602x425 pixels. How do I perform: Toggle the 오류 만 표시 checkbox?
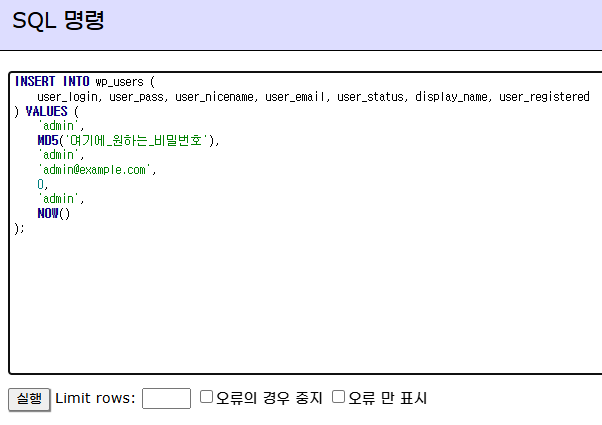click(339, 397)
